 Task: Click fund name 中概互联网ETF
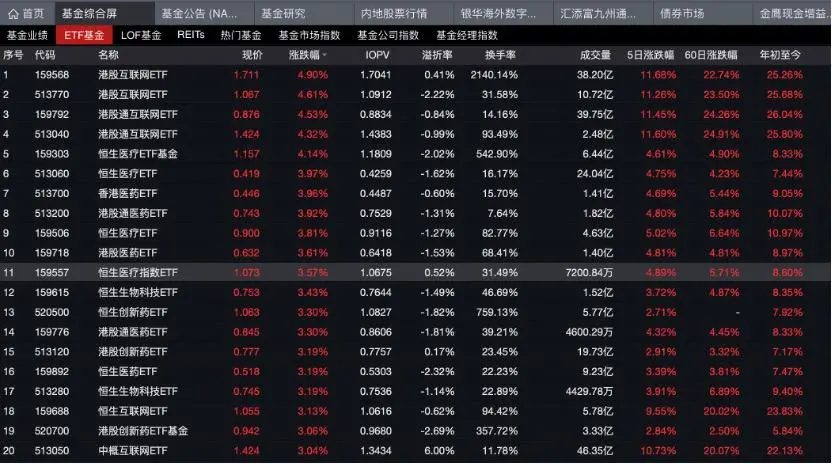point(132,450)
